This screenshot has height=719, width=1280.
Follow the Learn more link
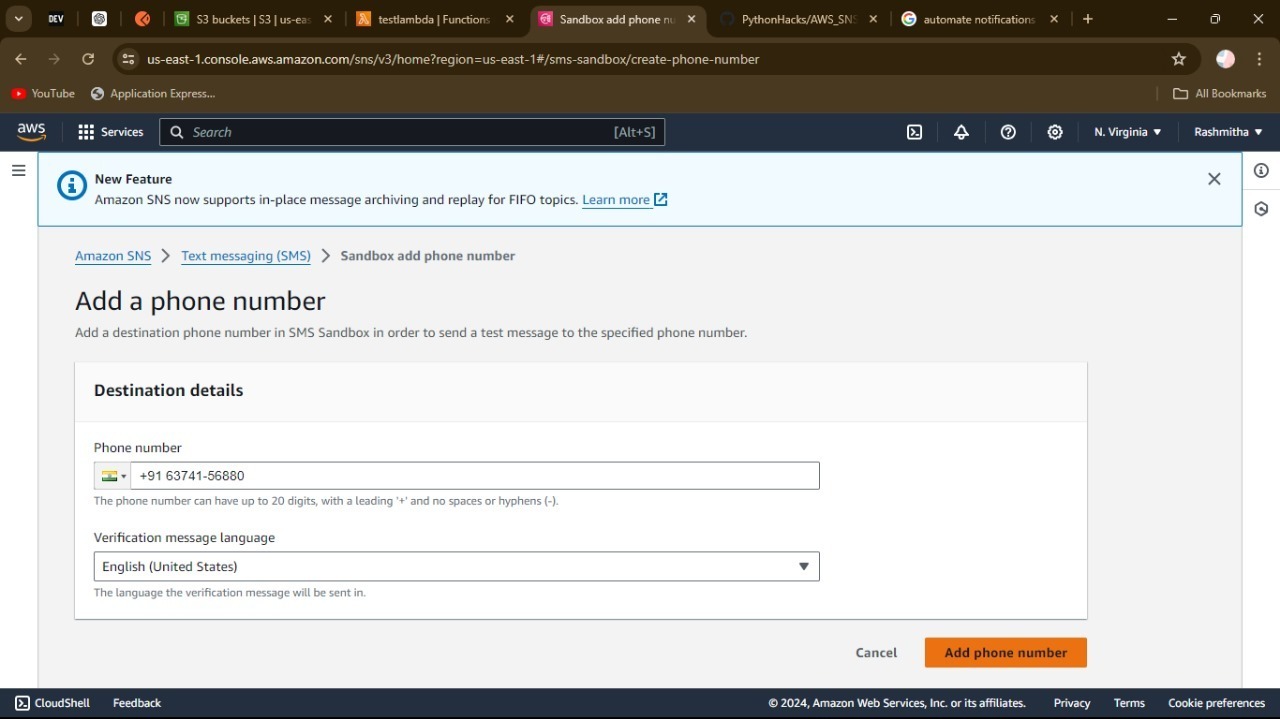coord(616,200)
